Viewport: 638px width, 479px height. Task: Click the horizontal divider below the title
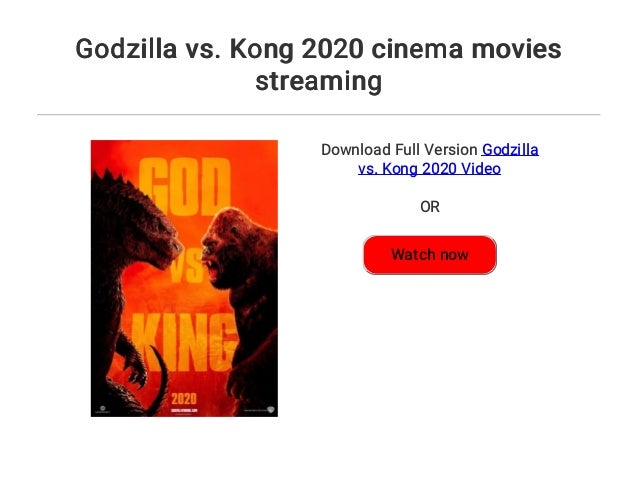319,115
